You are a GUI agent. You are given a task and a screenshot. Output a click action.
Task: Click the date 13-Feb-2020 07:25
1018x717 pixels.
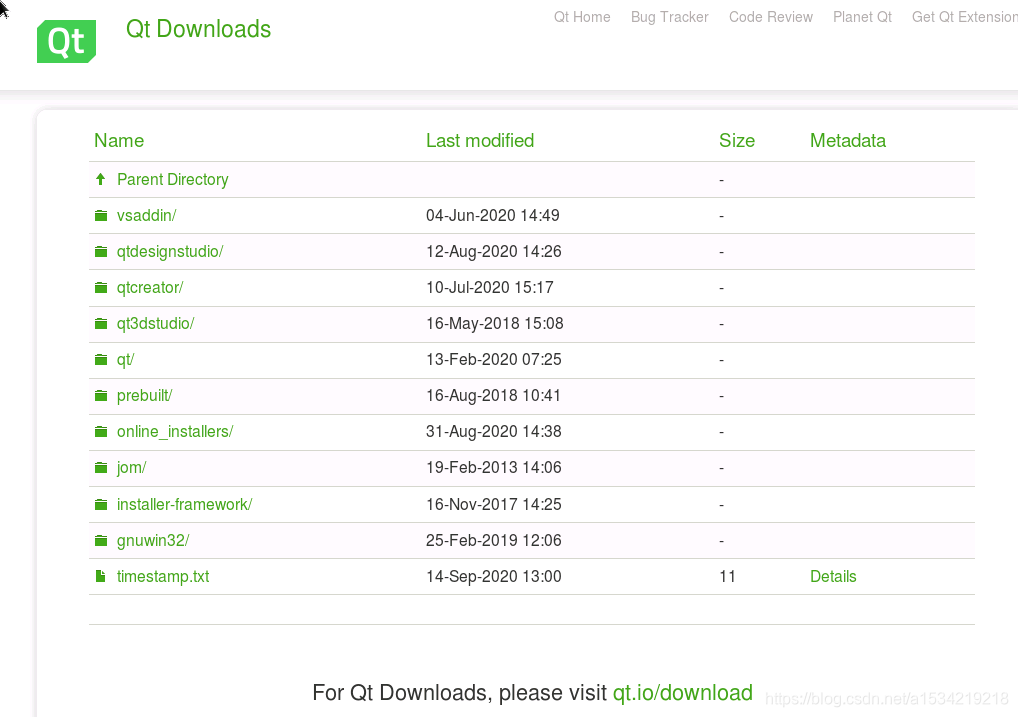(x=493, y=360)
